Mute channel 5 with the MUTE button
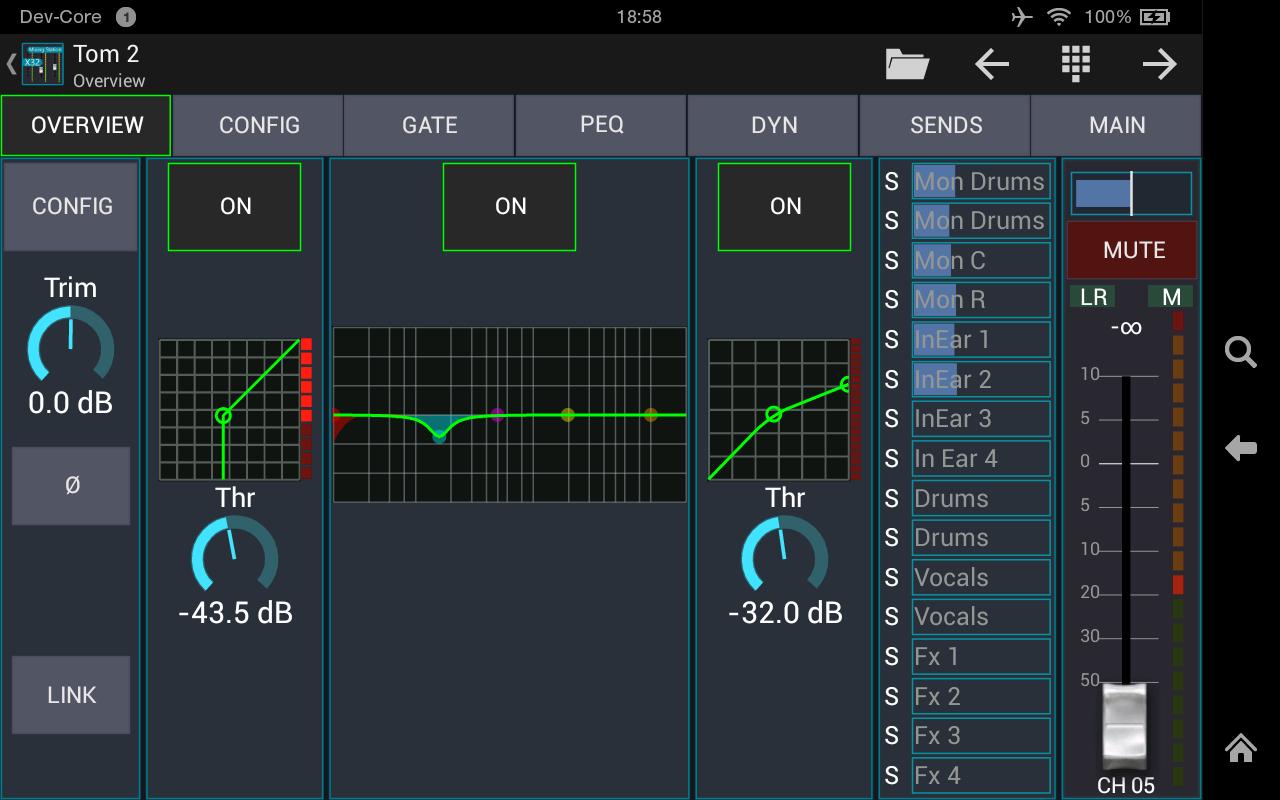Screen dimensions: 1280x800 [1131, 249]
